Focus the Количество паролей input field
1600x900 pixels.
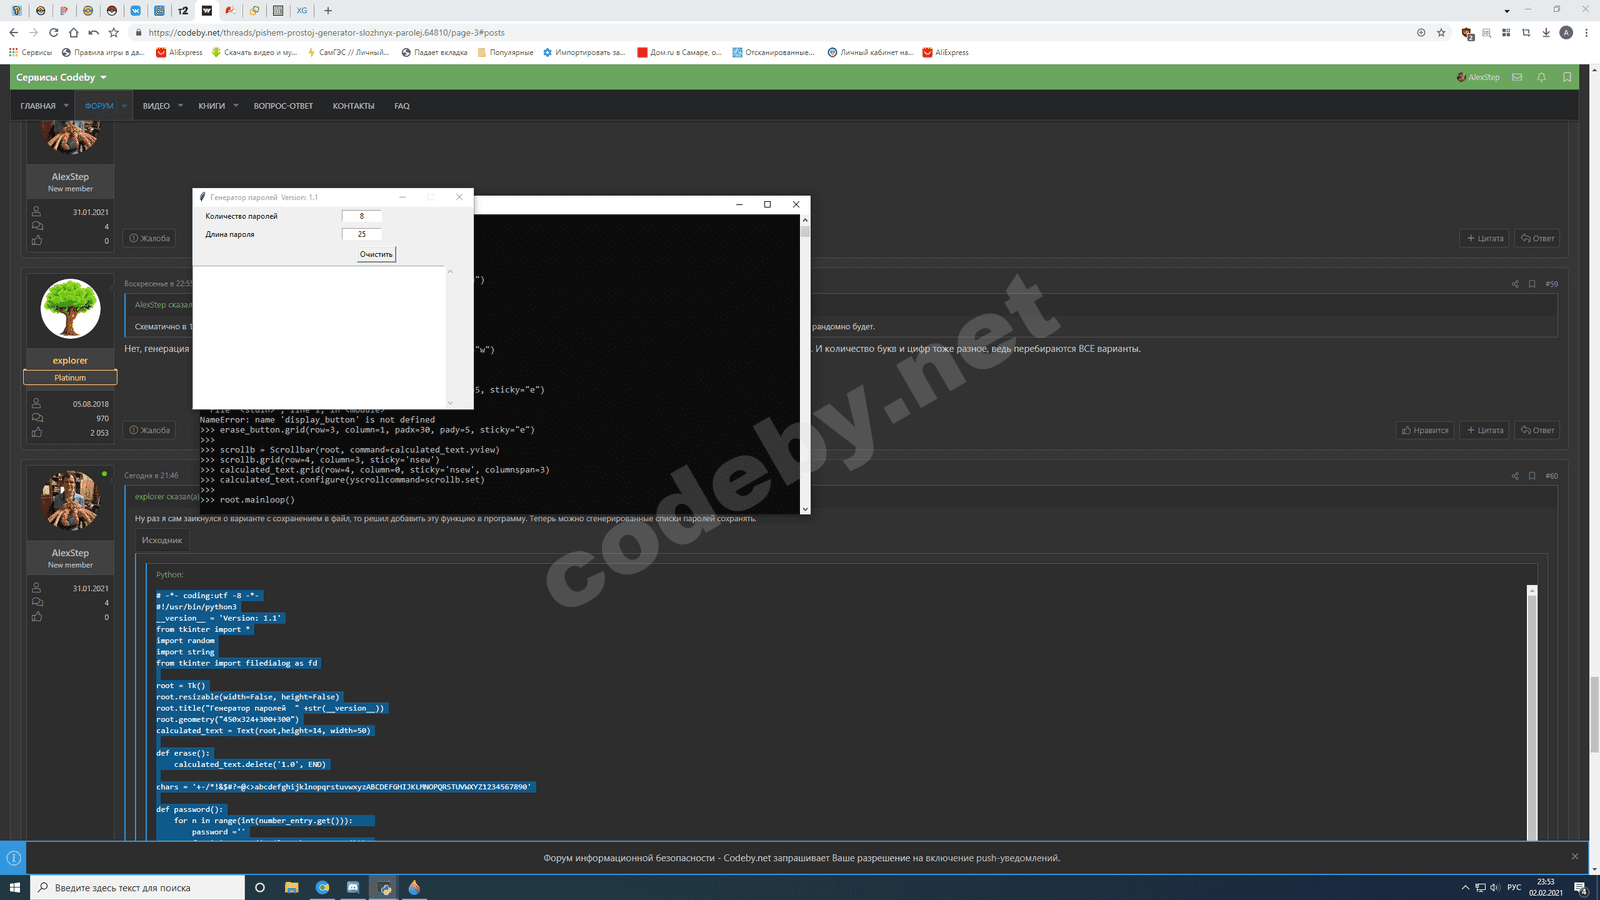coord(362,216)
